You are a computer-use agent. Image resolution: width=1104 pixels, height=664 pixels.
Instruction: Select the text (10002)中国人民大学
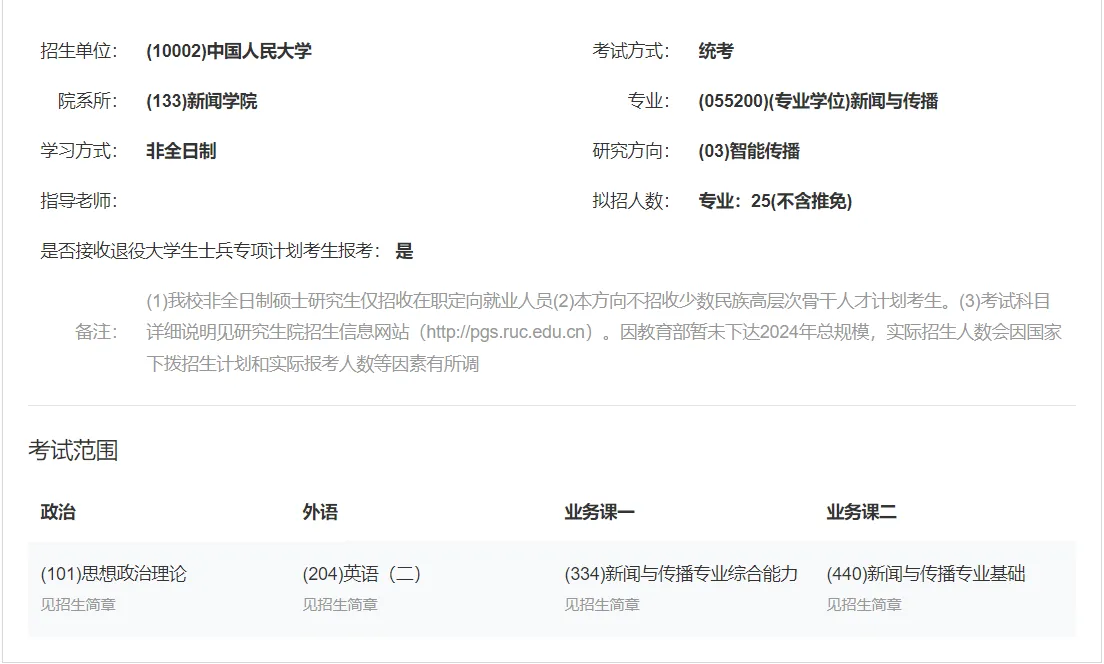pos(229,51)
